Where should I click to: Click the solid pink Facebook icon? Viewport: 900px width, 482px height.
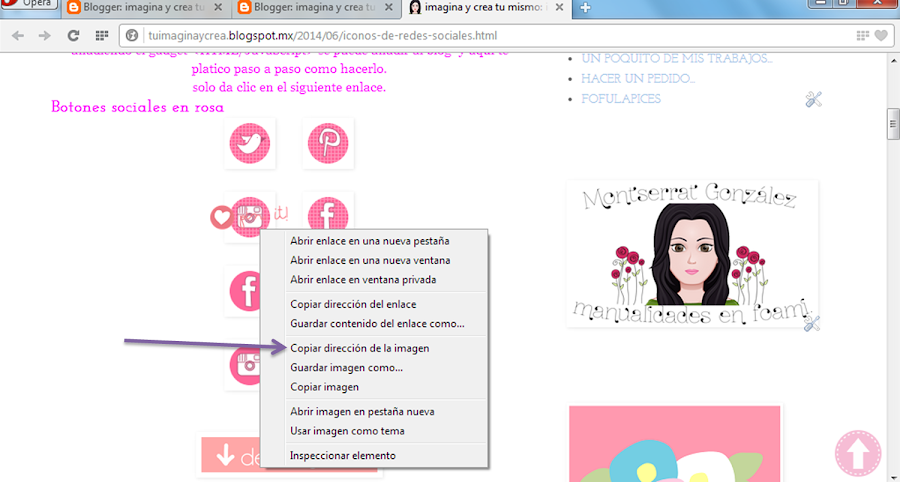[x=246, y=291]
